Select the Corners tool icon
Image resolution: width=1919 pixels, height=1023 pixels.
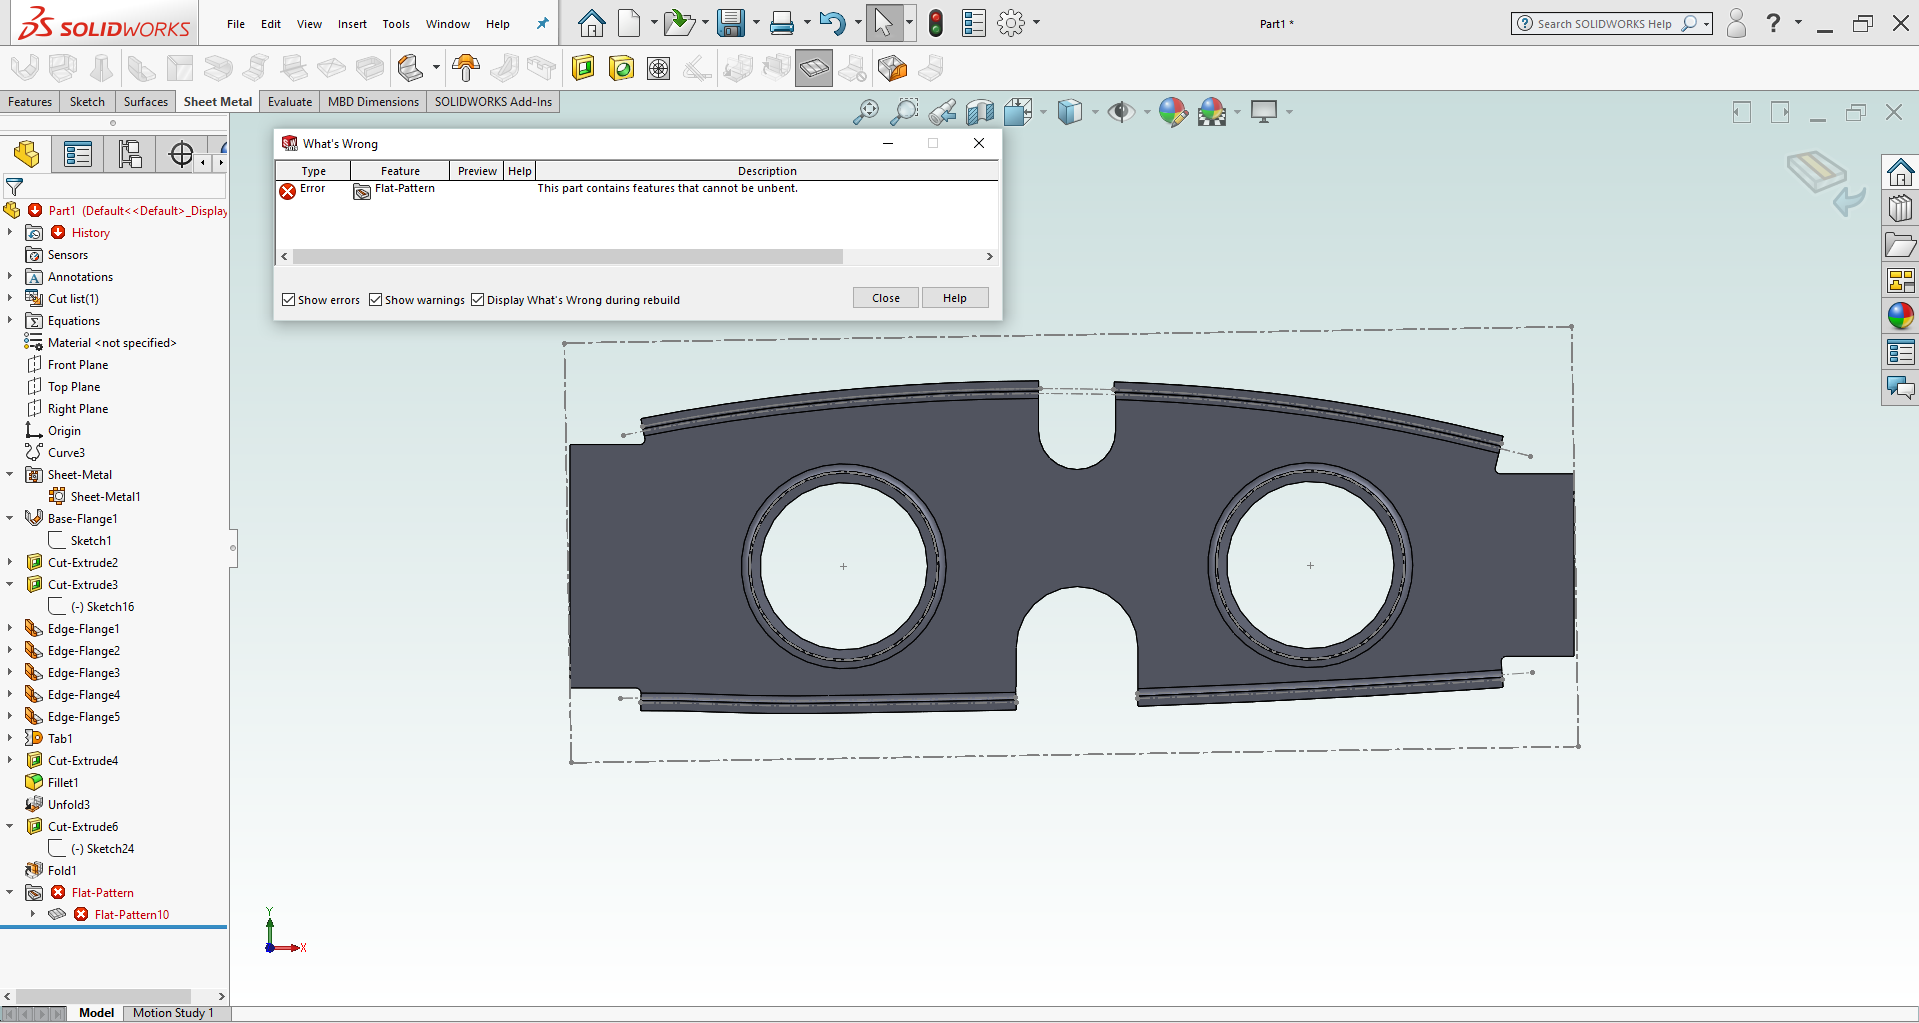click(410, 68)
